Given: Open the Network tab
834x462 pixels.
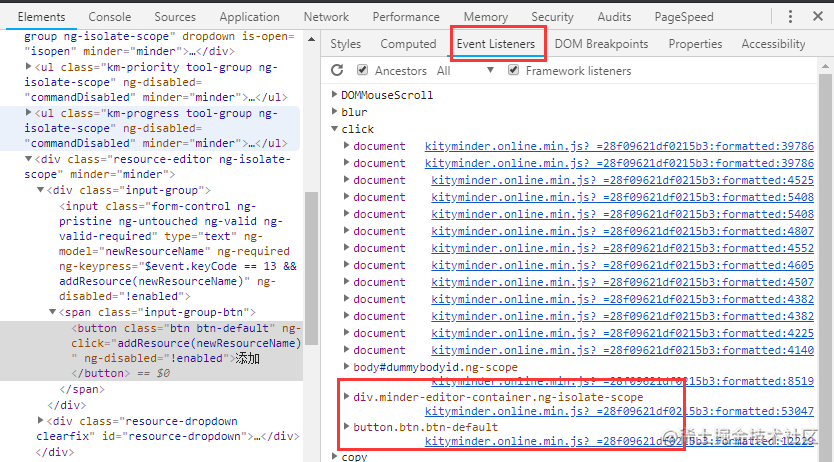Looking at the screenshot, I should pos(326,17).
